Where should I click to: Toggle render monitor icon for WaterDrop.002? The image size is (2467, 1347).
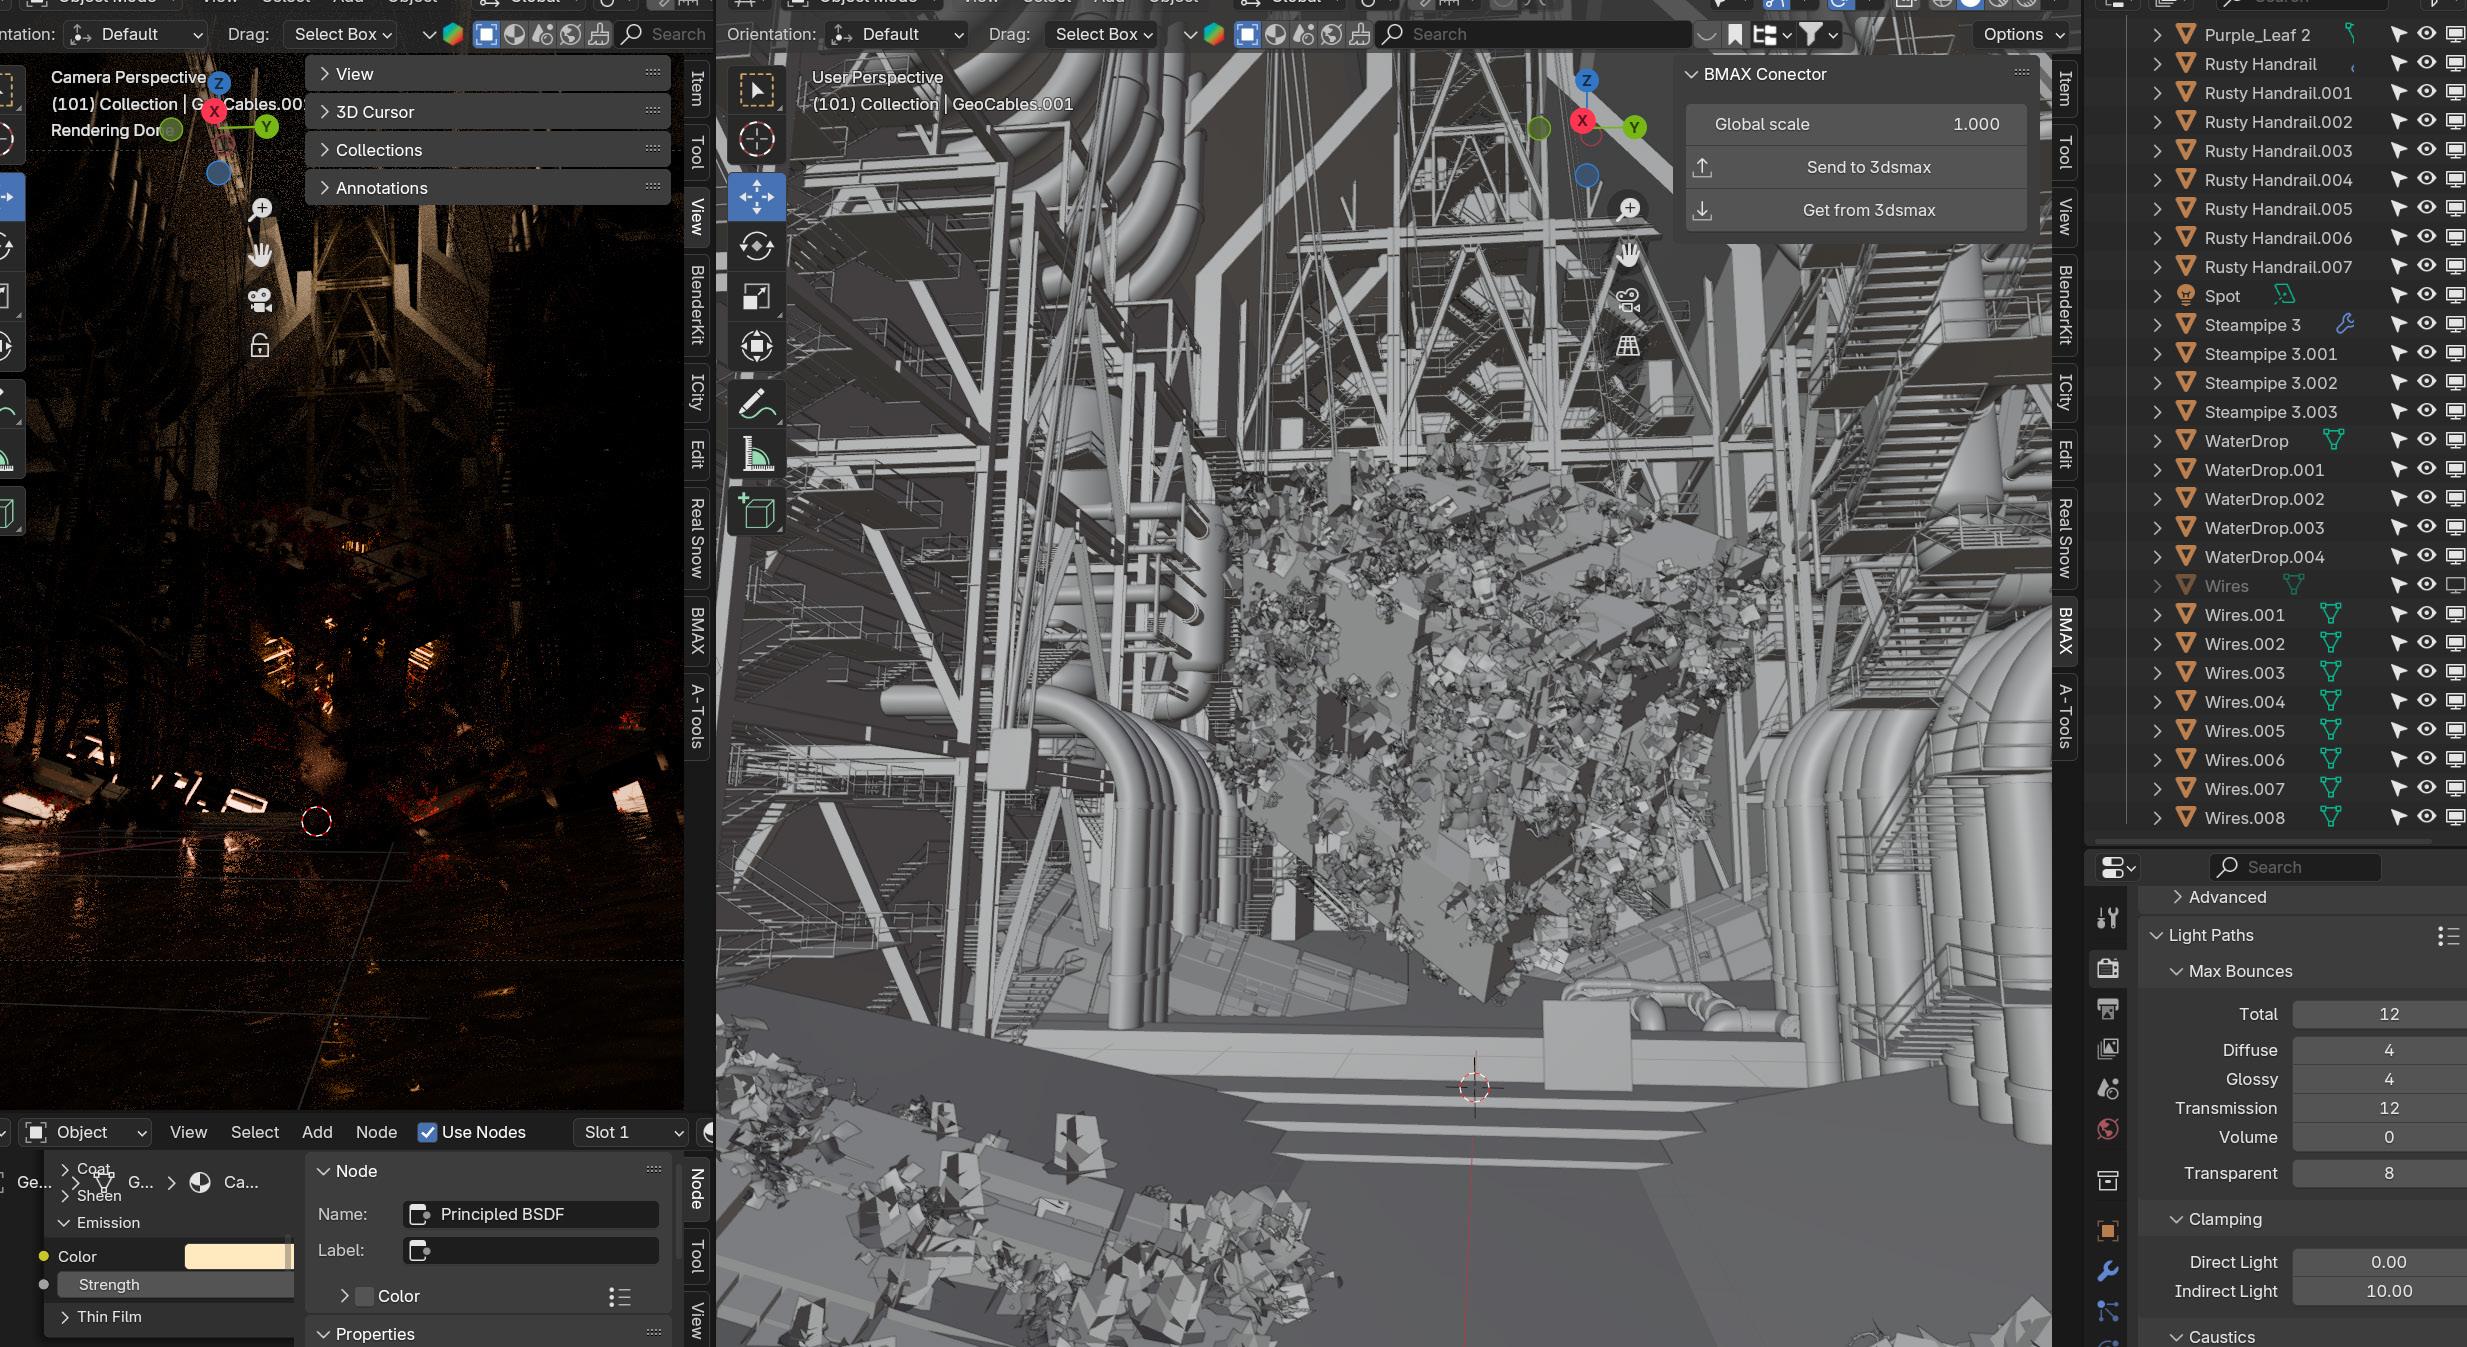[2455, 498]
